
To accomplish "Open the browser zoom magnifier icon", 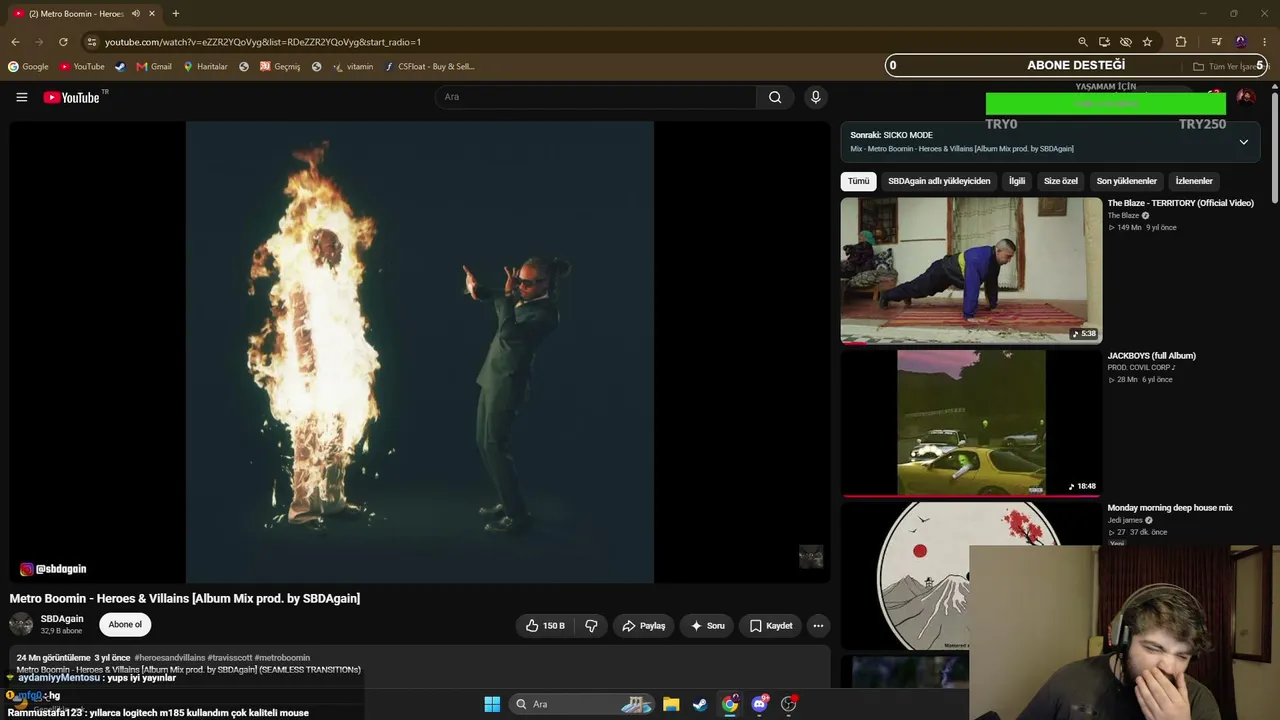I will point(1083,42).
